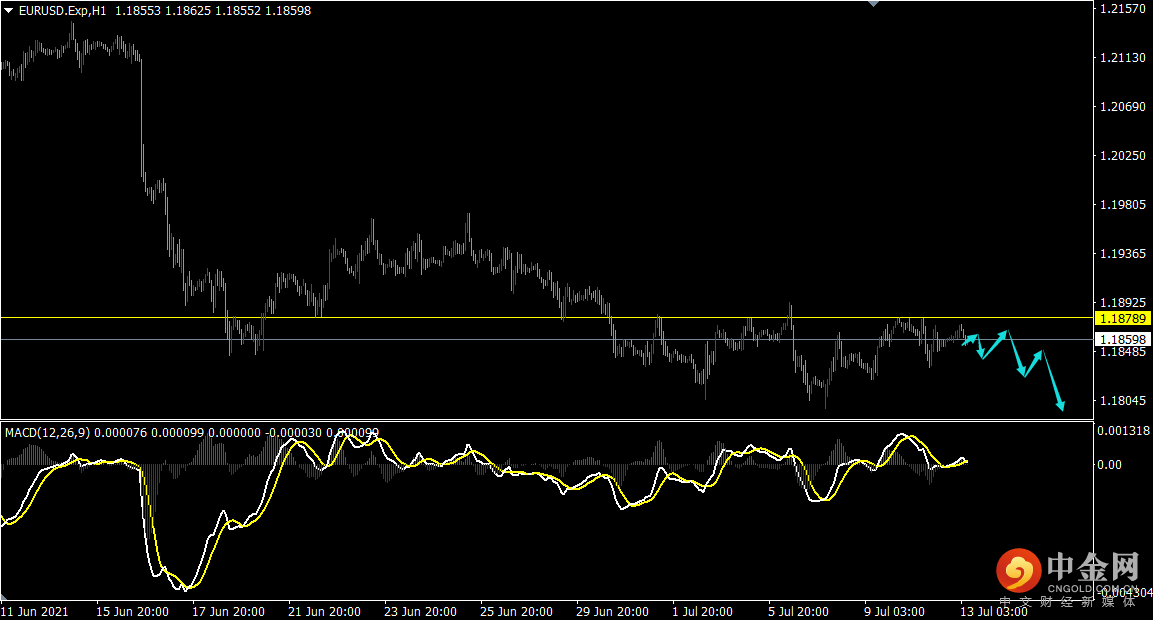Click the chart shift triangle marker at top
The width and height of the screenshot is (1153, 620).
pyautogui.click(x=874, y=4)
